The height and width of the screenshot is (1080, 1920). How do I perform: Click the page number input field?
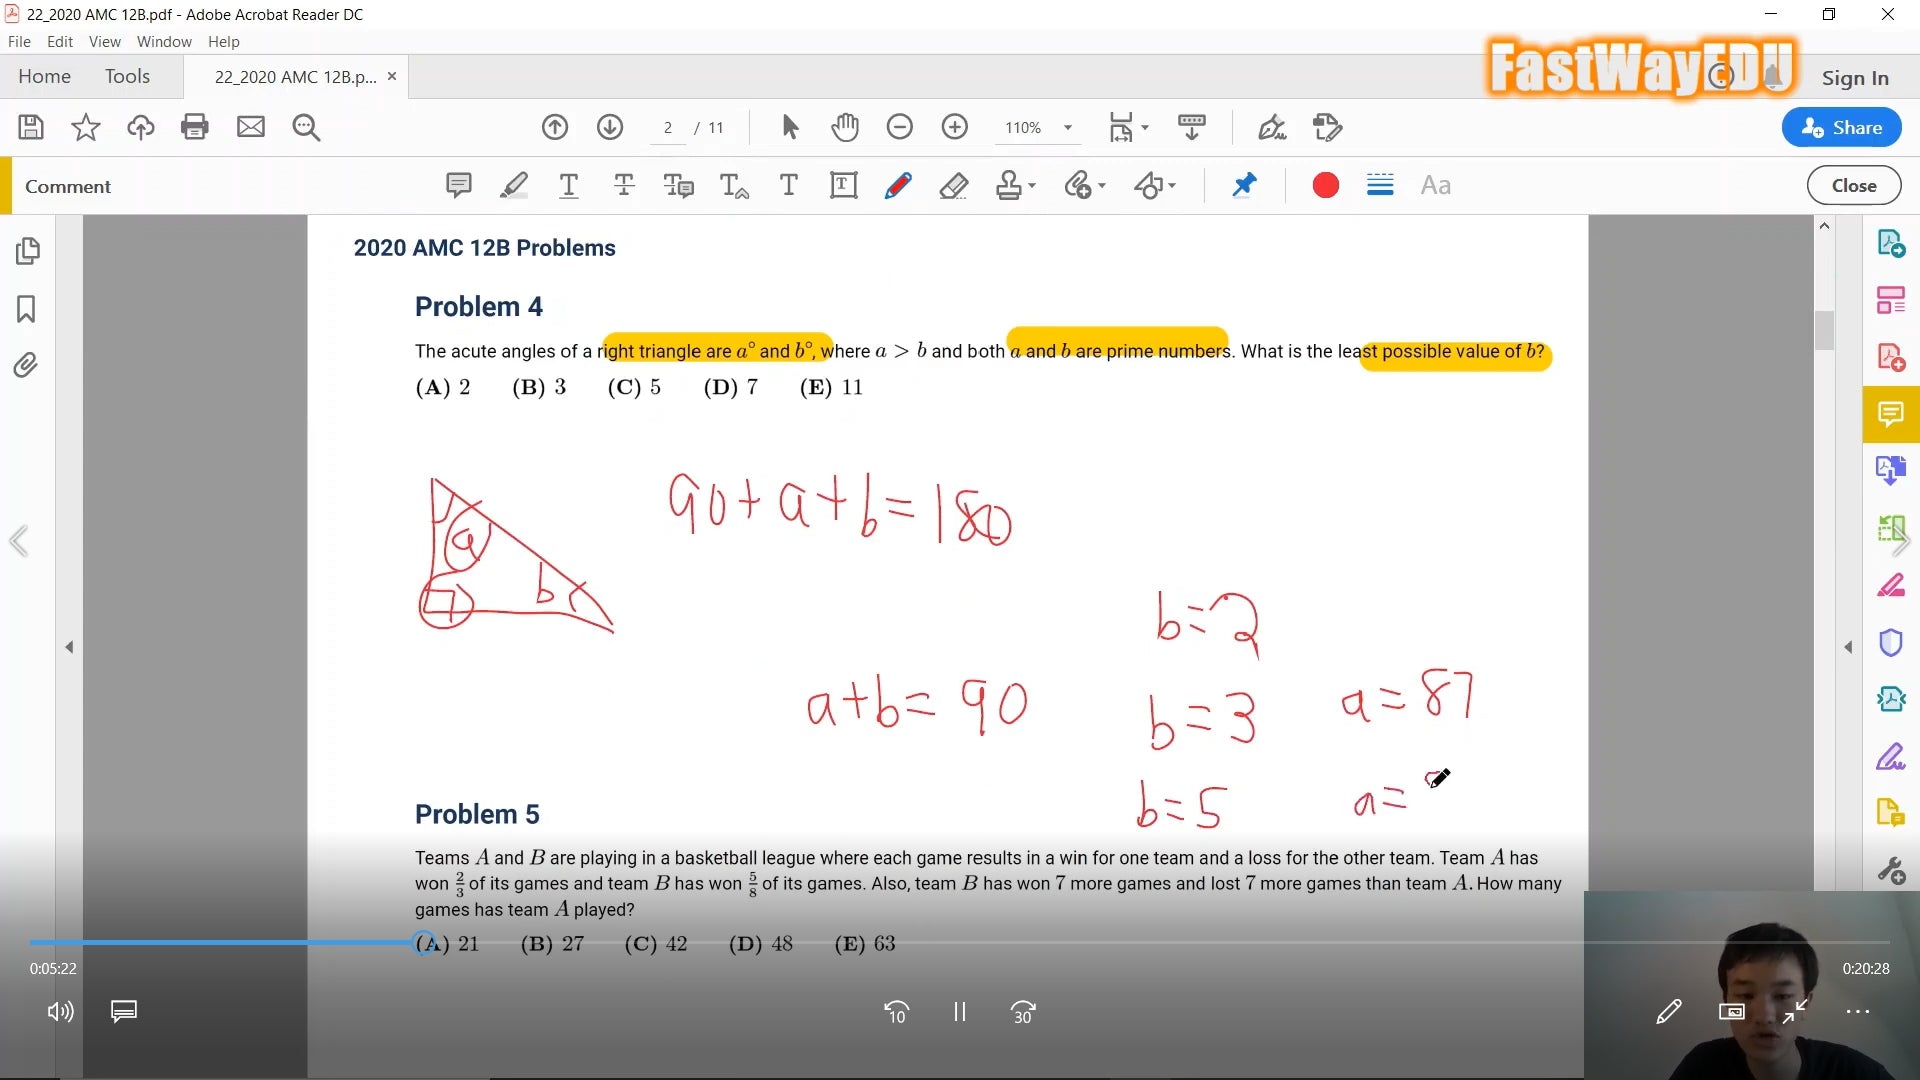tap(668, 128)
